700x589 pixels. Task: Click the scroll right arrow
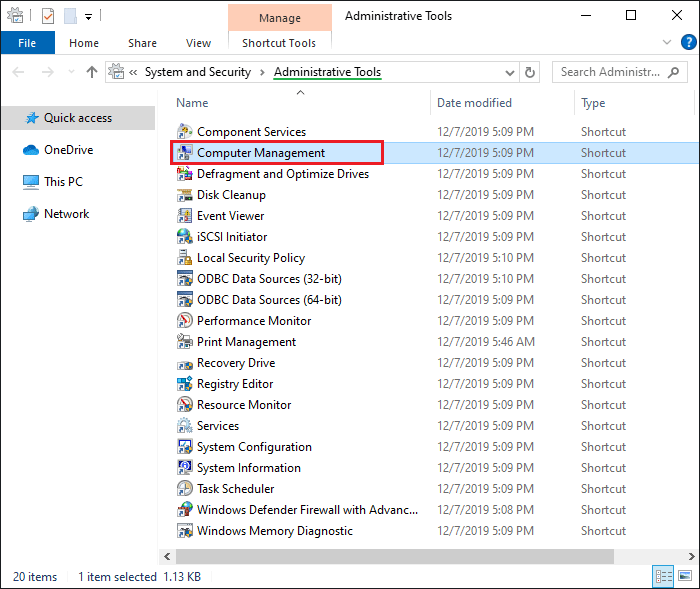(691, 556)
